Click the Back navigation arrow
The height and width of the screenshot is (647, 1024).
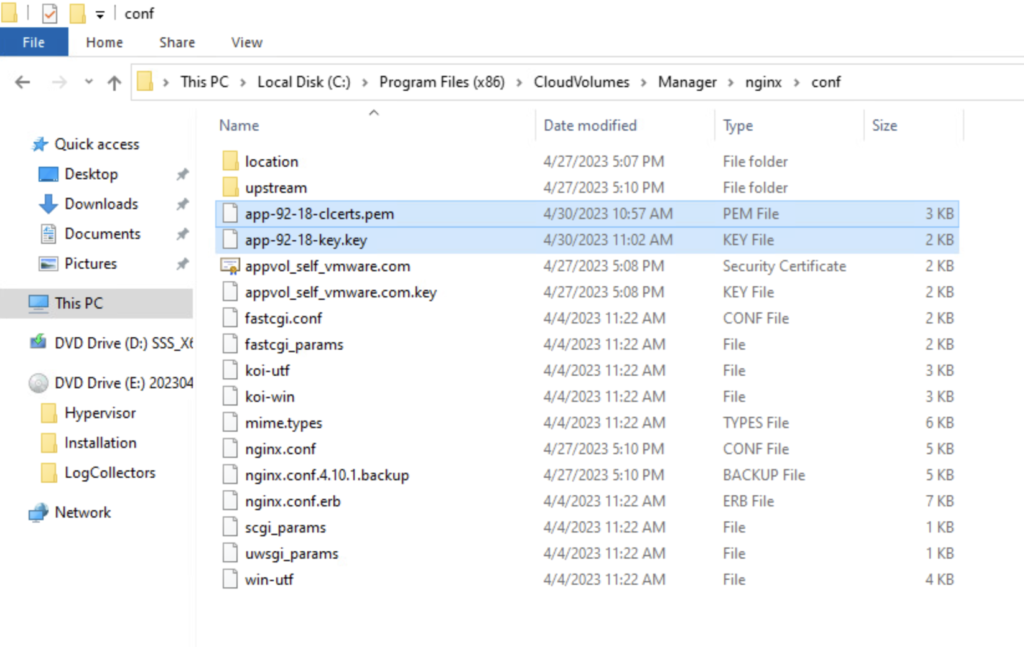tap(23, 83)
